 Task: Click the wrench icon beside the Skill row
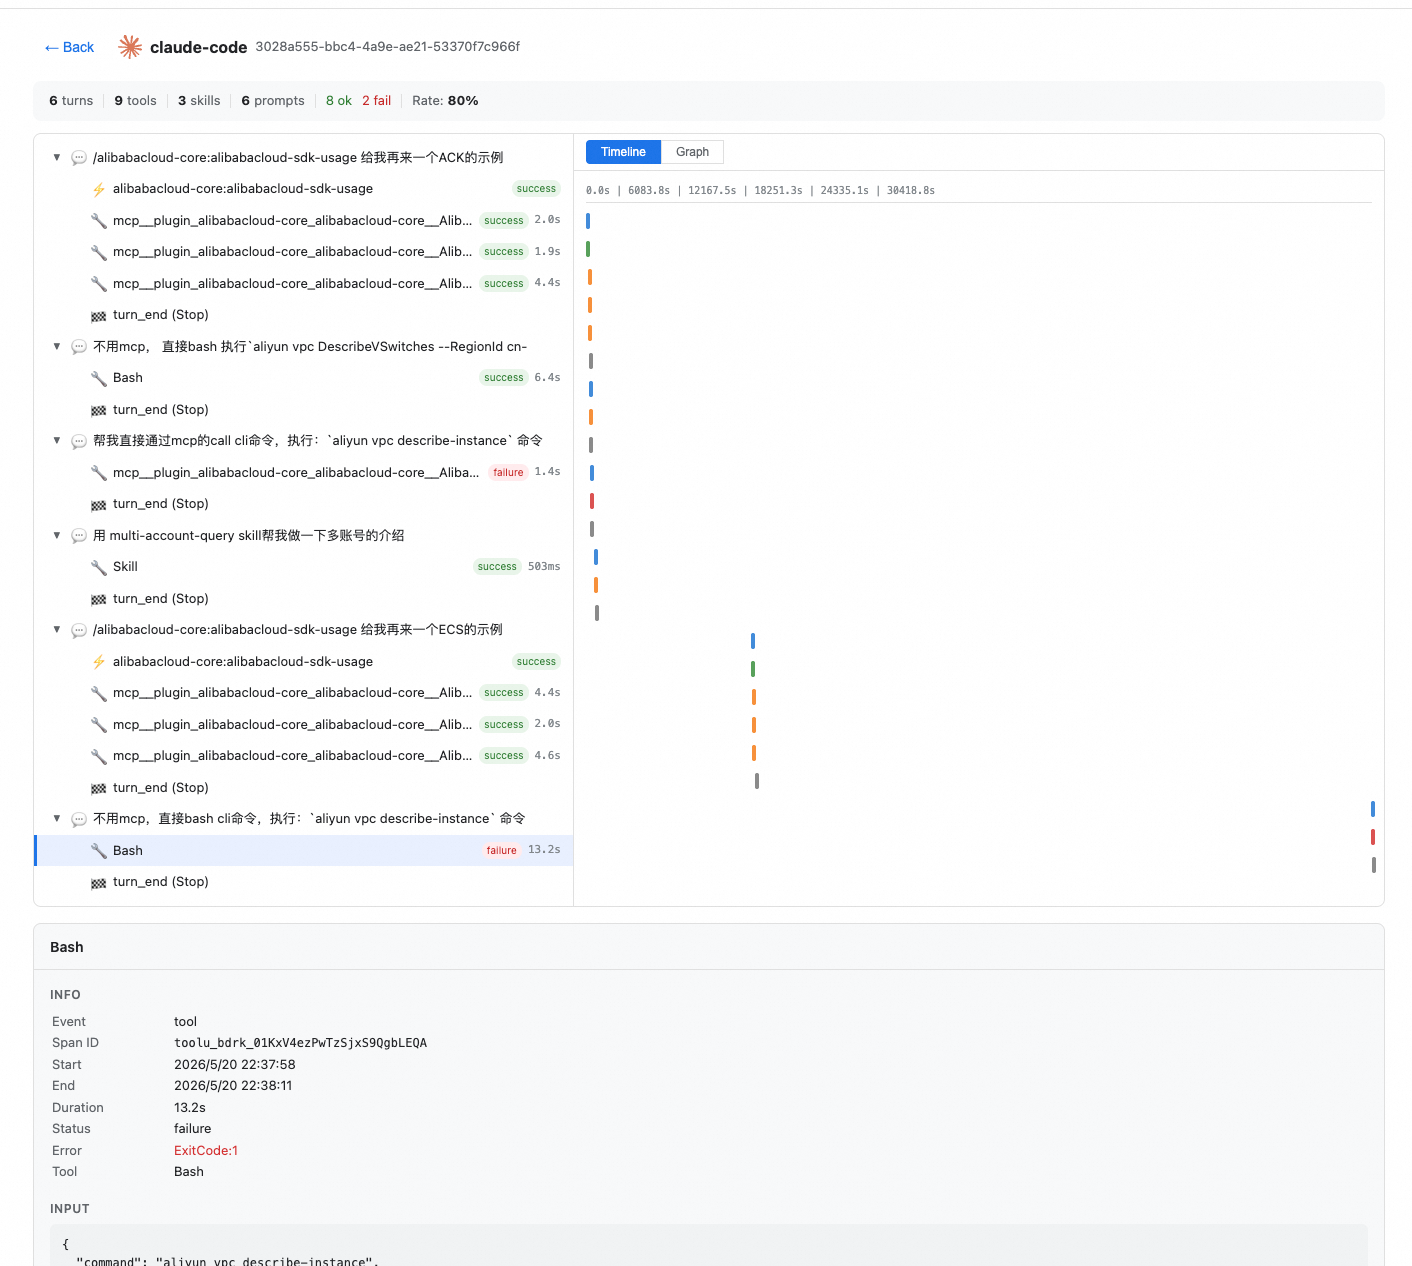click(x=99, y=567)
